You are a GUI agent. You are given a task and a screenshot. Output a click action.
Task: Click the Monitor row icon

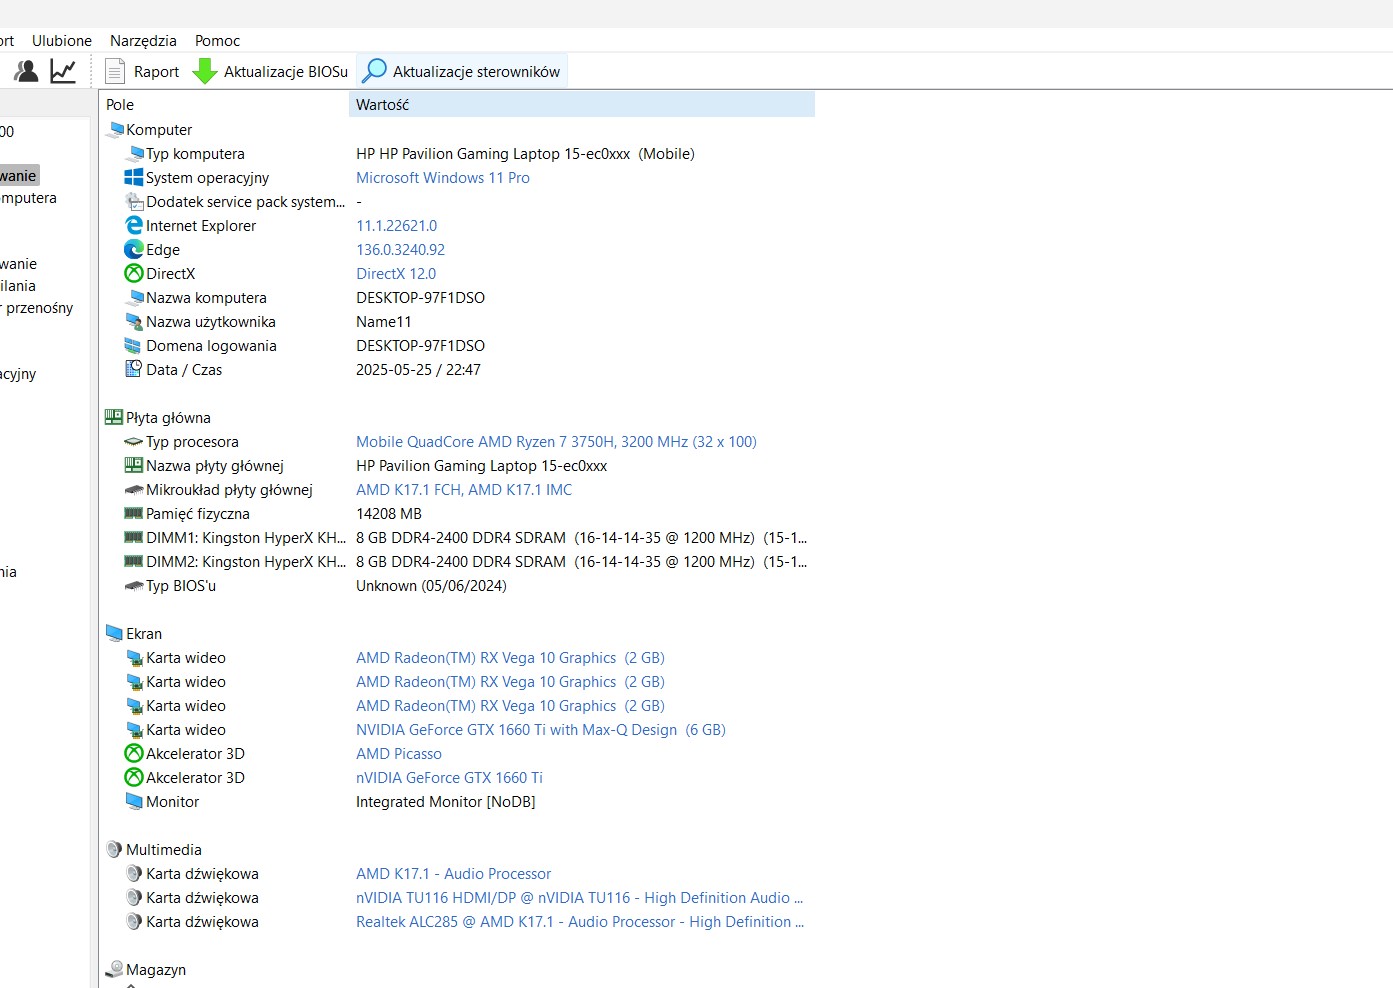tap(134, 802)
